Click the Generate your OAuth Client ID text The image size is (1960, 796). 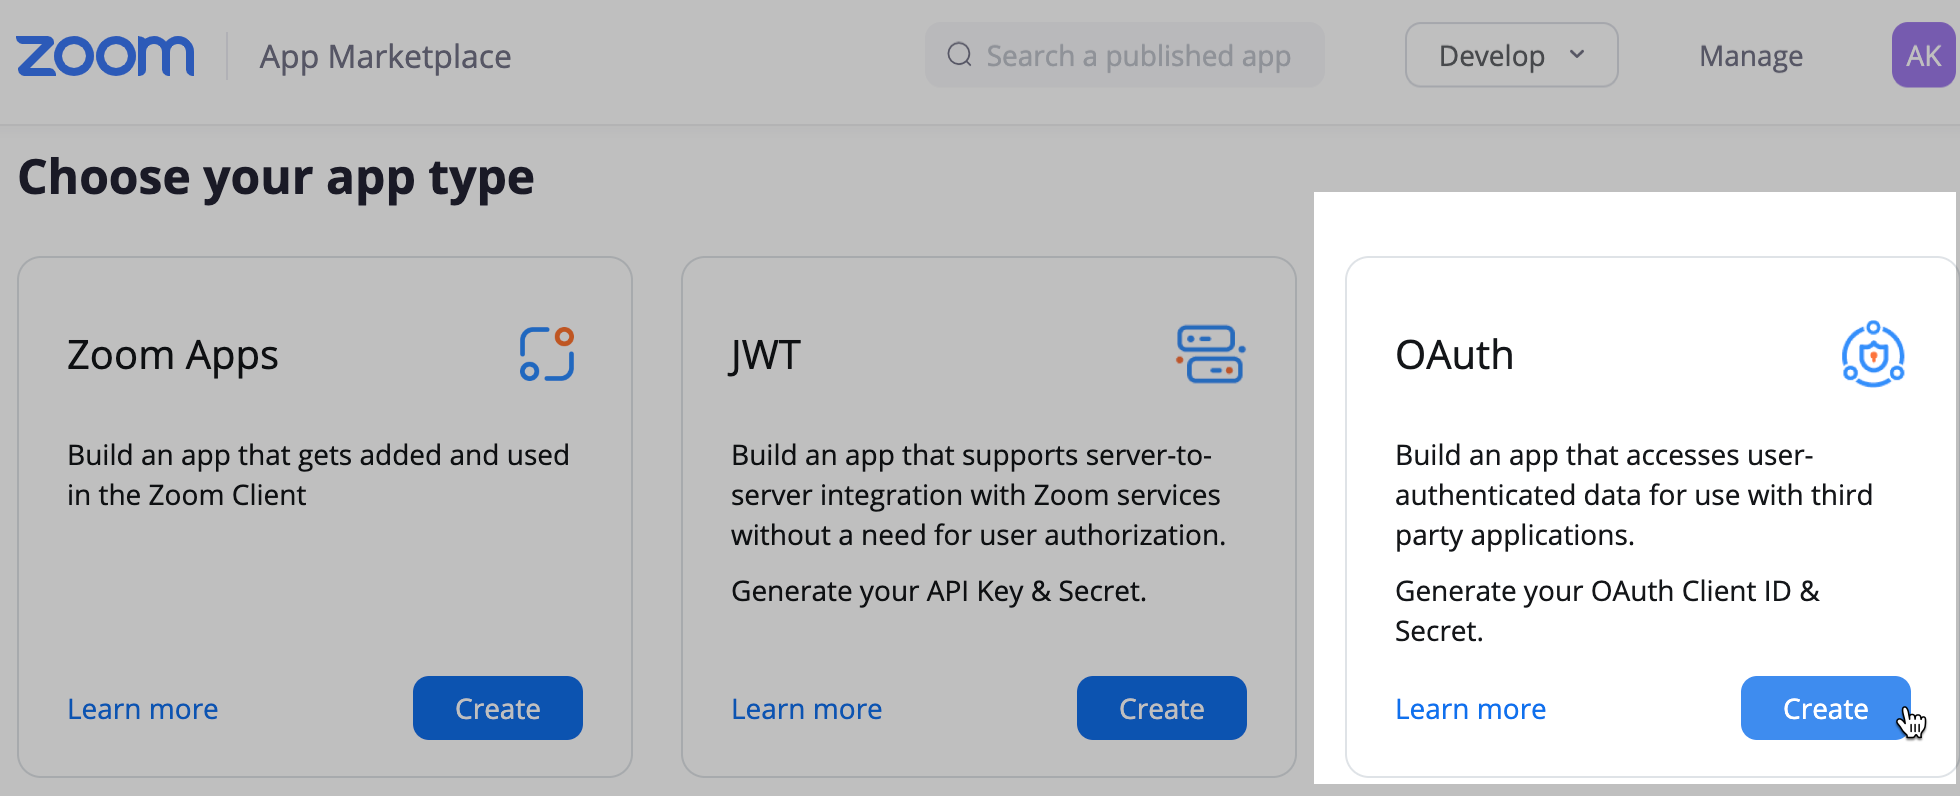coord(1607,611)
